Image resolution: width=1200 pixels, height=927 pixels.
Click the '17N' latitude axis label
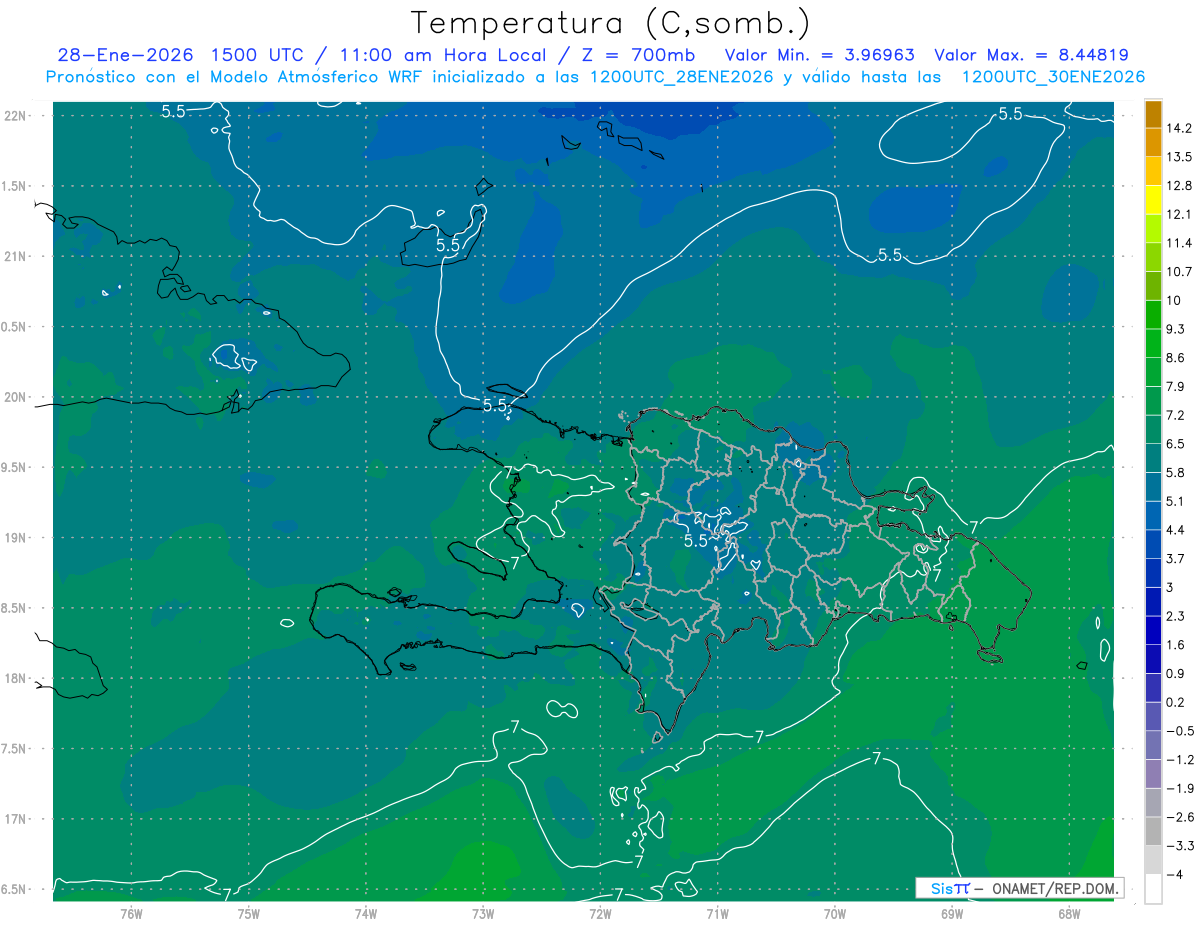pos(16,819)
